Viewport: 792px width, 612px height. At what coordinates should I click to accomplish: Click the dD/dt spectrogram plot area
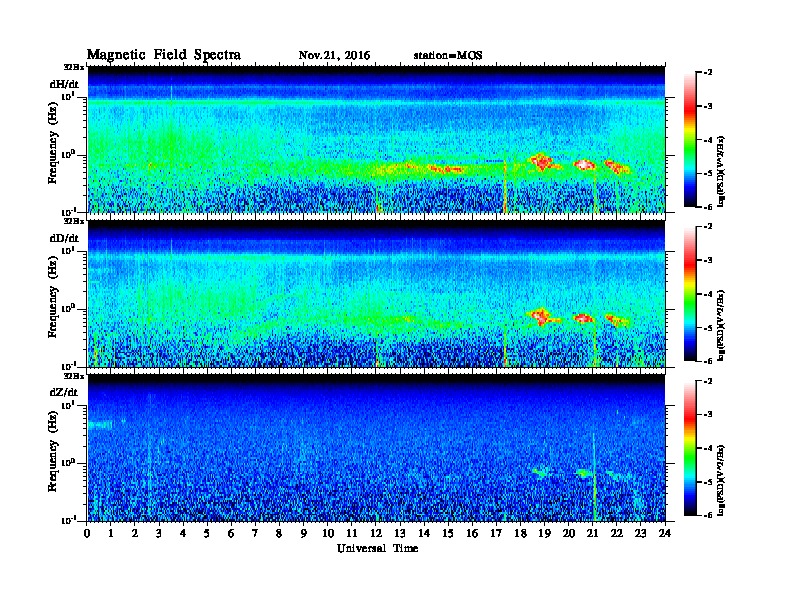click(376, 293)
